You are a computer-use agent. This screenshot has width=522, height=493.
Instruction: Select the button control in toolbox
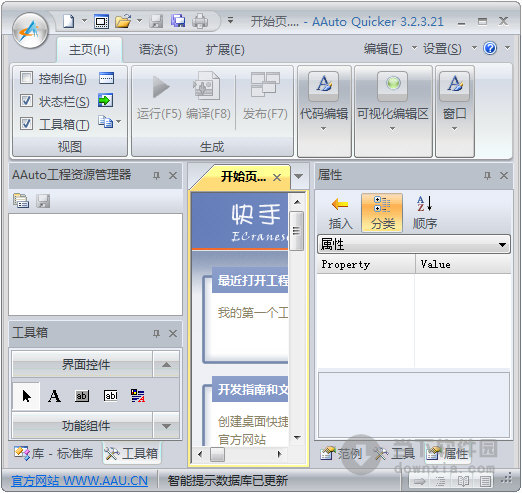click(82, 396)
